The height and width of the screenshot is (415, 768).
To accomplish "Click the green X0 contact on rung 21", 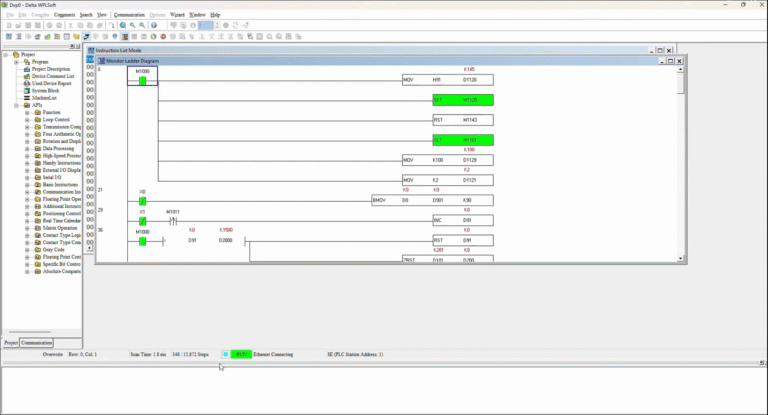I will point(143,201).
